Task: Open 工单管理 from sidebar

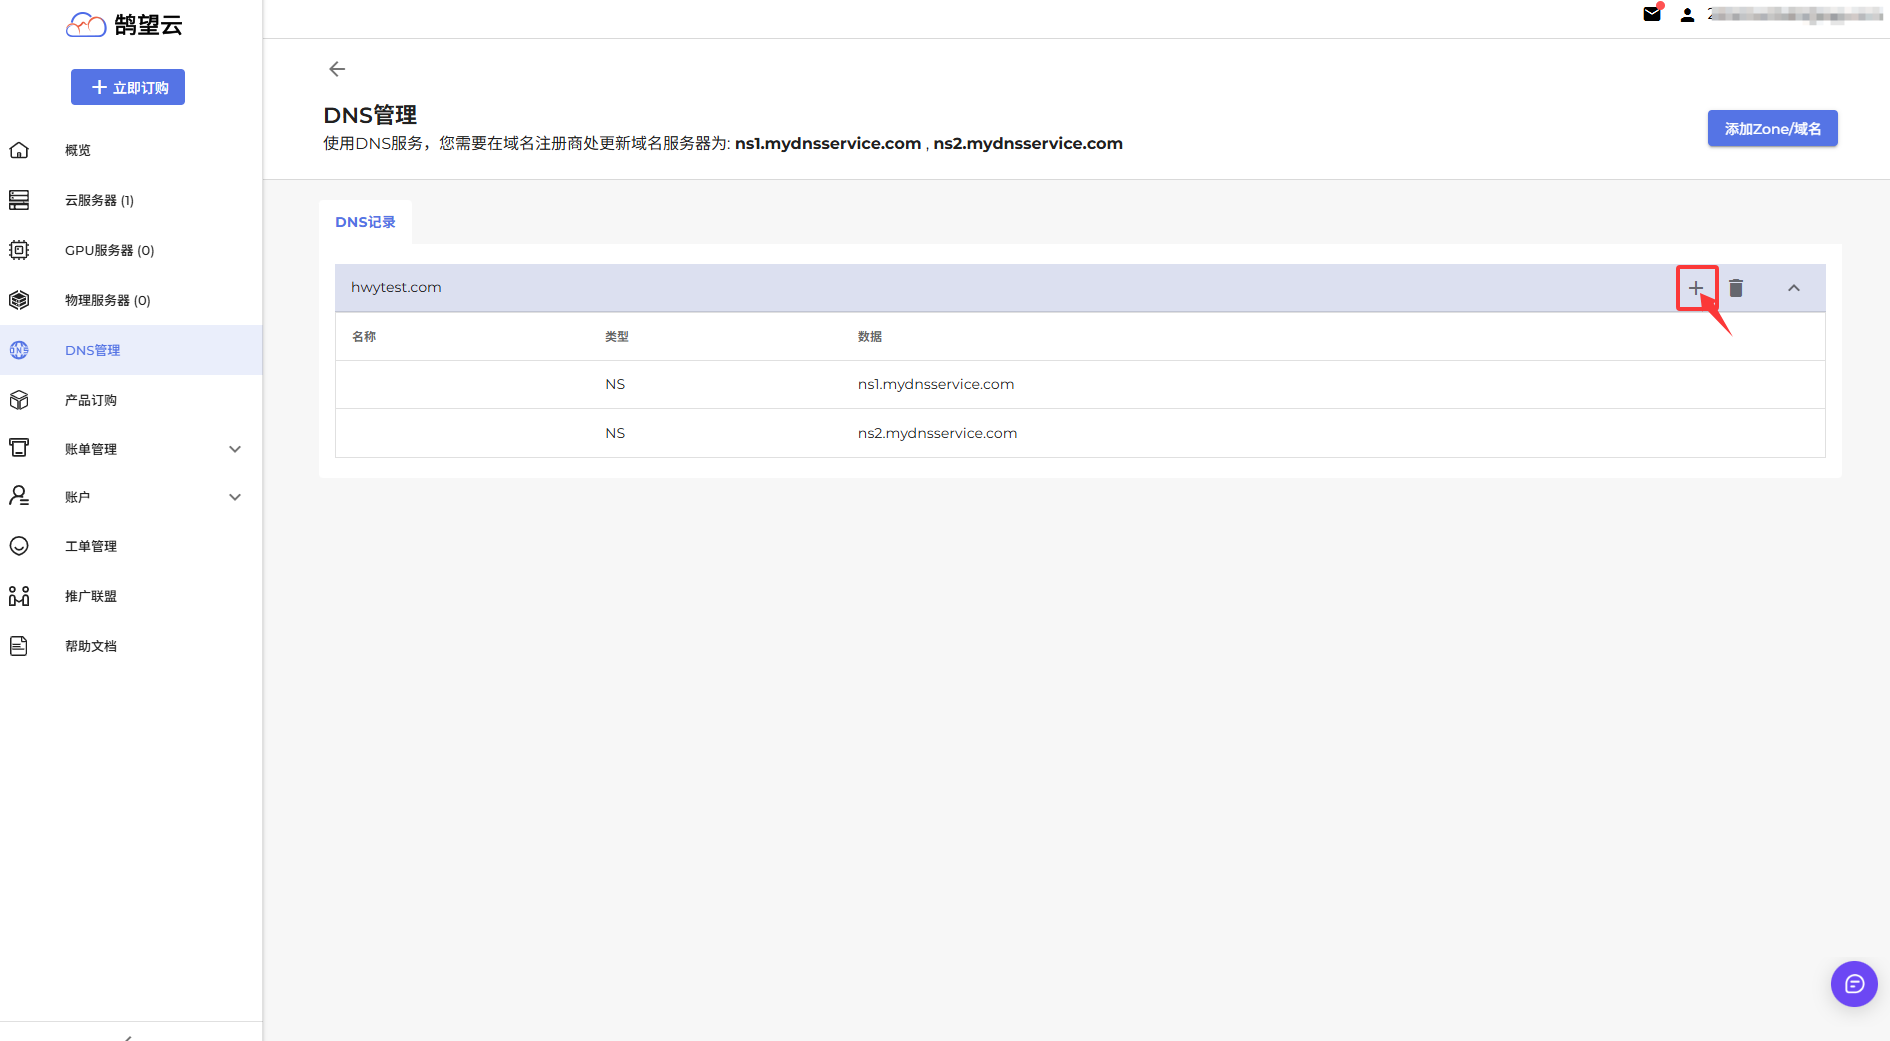Action: tap(91, 546)
